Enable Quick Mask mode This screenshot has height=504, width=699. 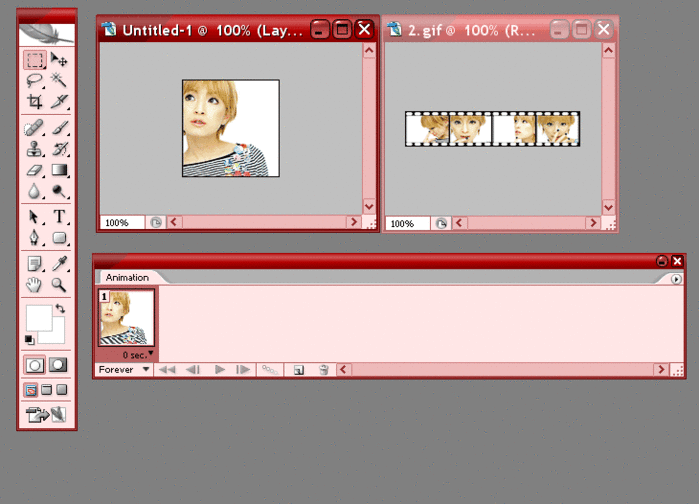[59, 365]
